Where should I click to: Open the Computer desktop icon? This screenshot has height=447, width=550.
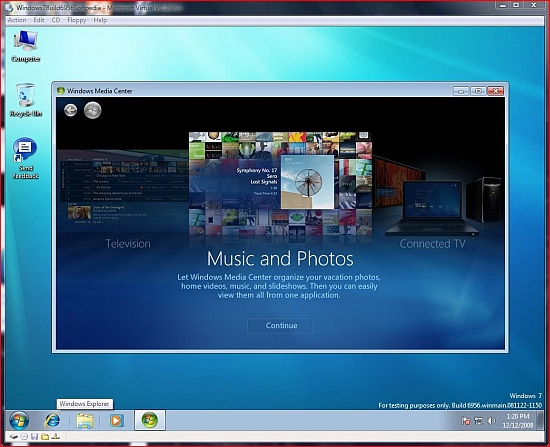click(26, 47)
